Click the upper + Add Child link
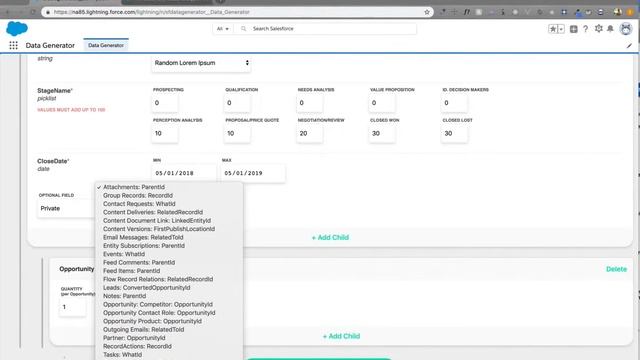Screen dimensions: 640x360 (330, 238)
